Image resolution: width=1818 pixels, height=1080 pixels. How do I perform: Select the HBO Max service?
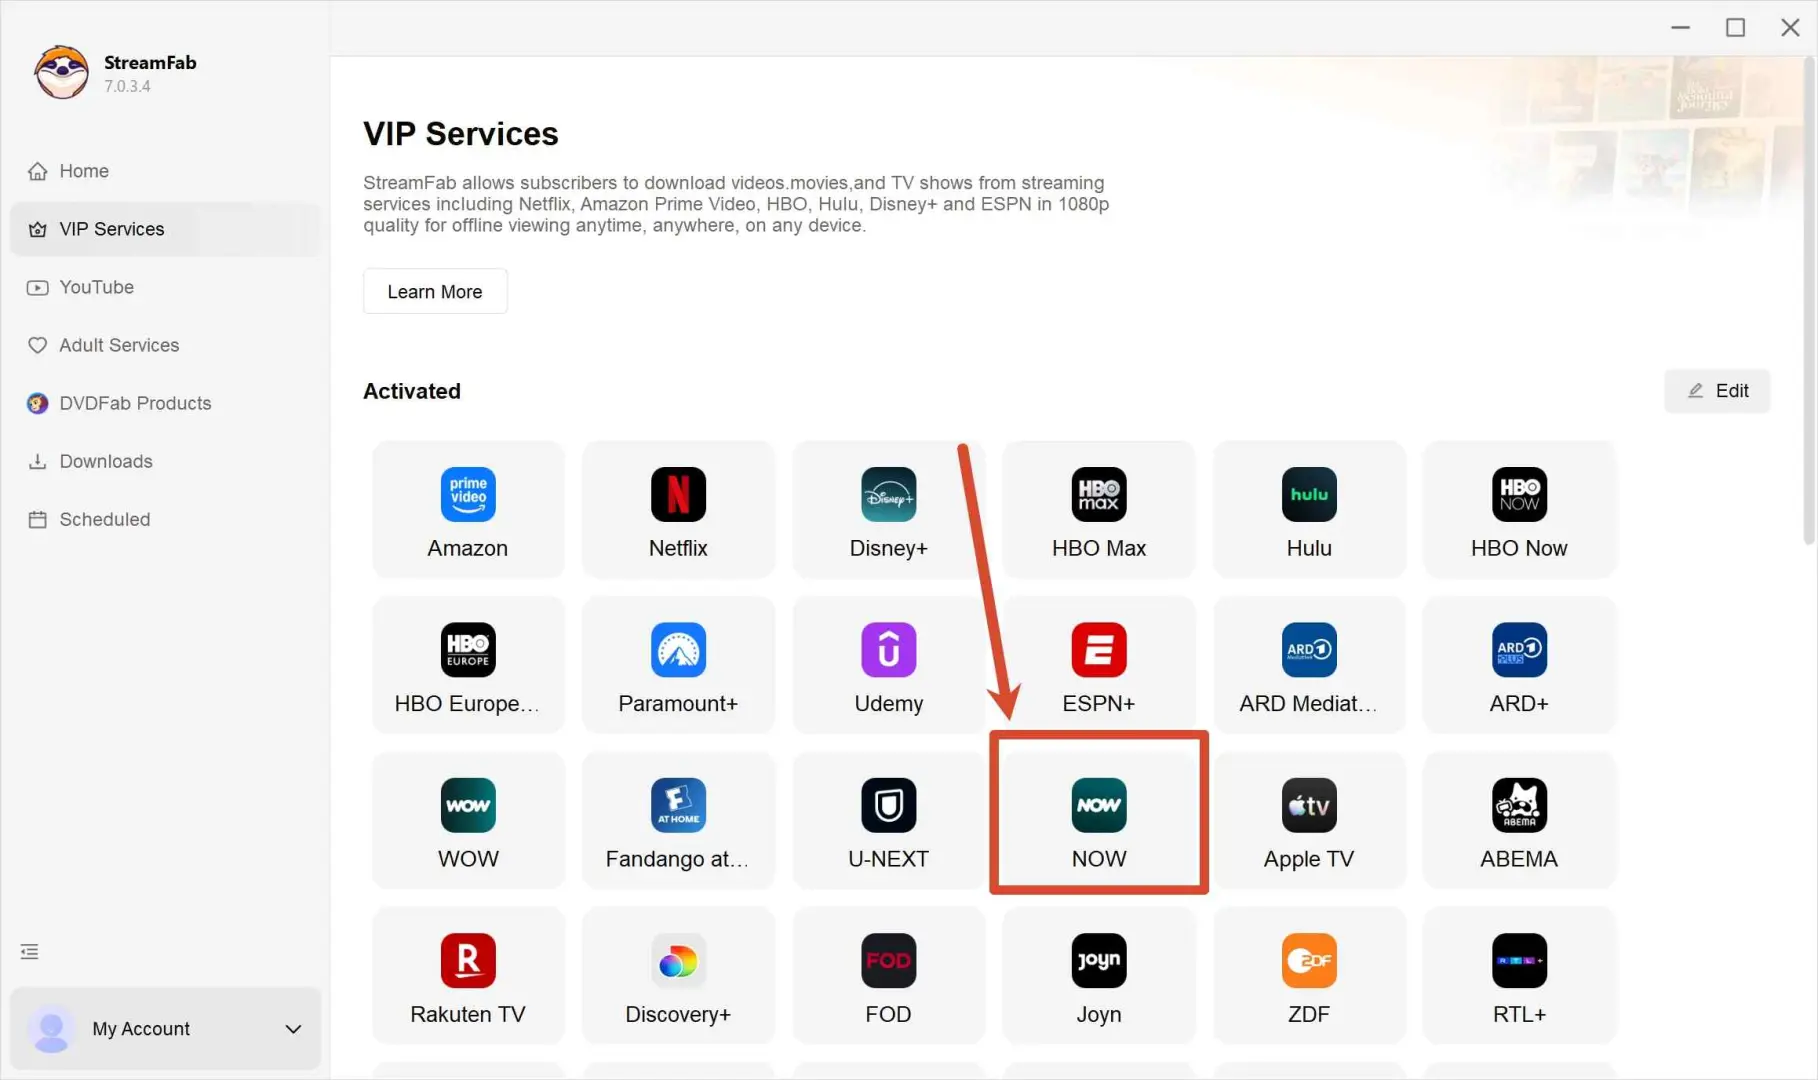[x=1099, y=510]
